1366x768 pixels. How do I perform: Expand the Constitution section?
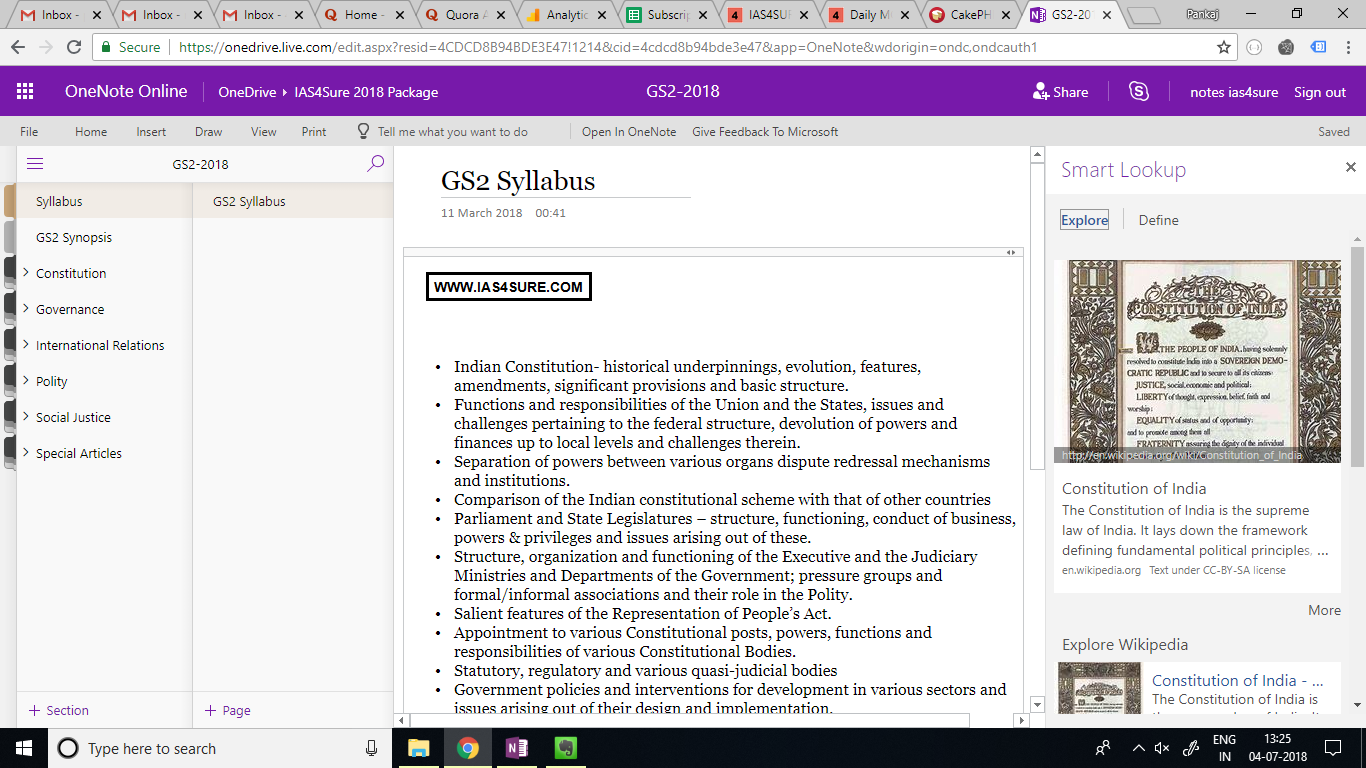(x=26, y=273)
